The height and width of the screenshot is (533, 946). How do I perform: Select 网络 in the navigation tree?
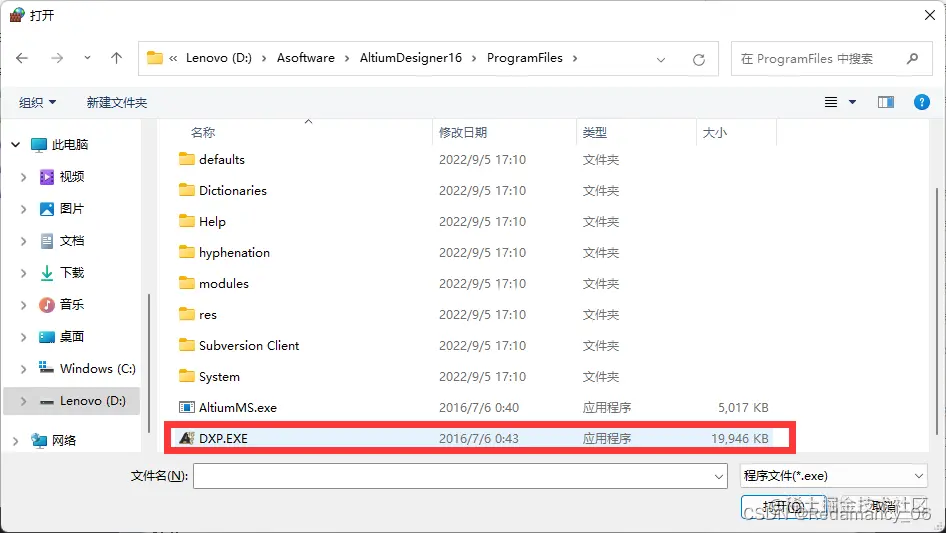[x=64, y=440]
